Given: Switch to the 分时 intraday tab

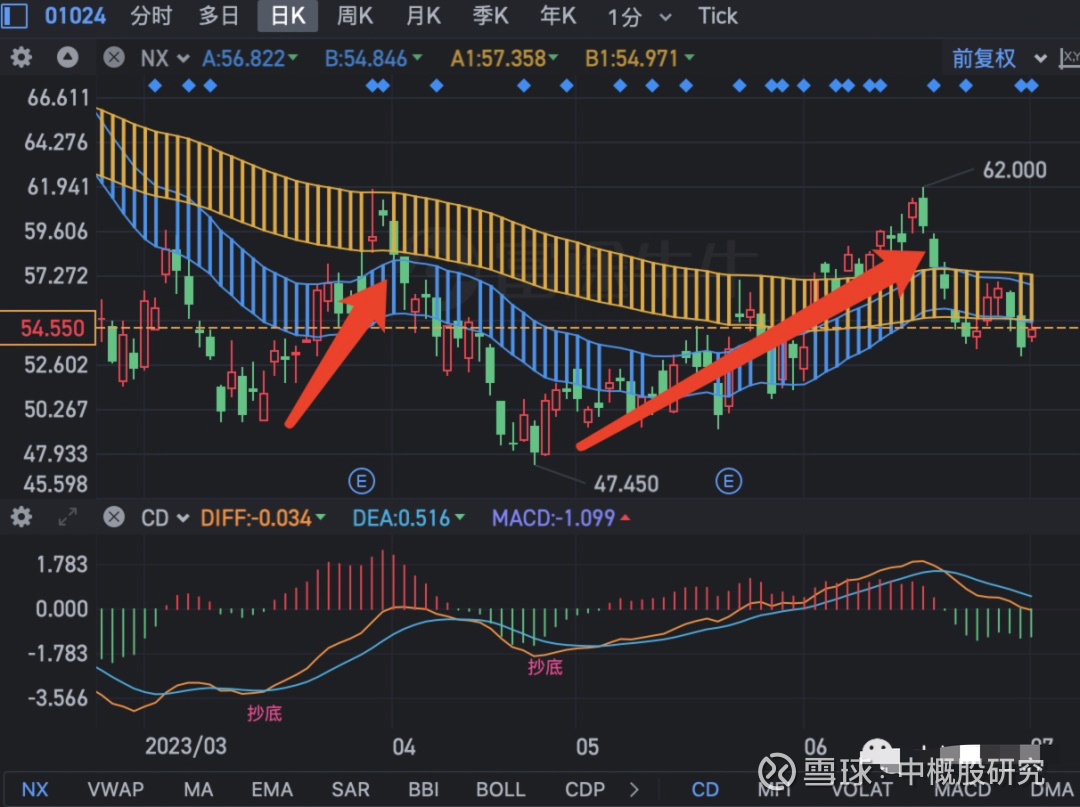Looking at the screenshot, I should click(x=150, y=16).
